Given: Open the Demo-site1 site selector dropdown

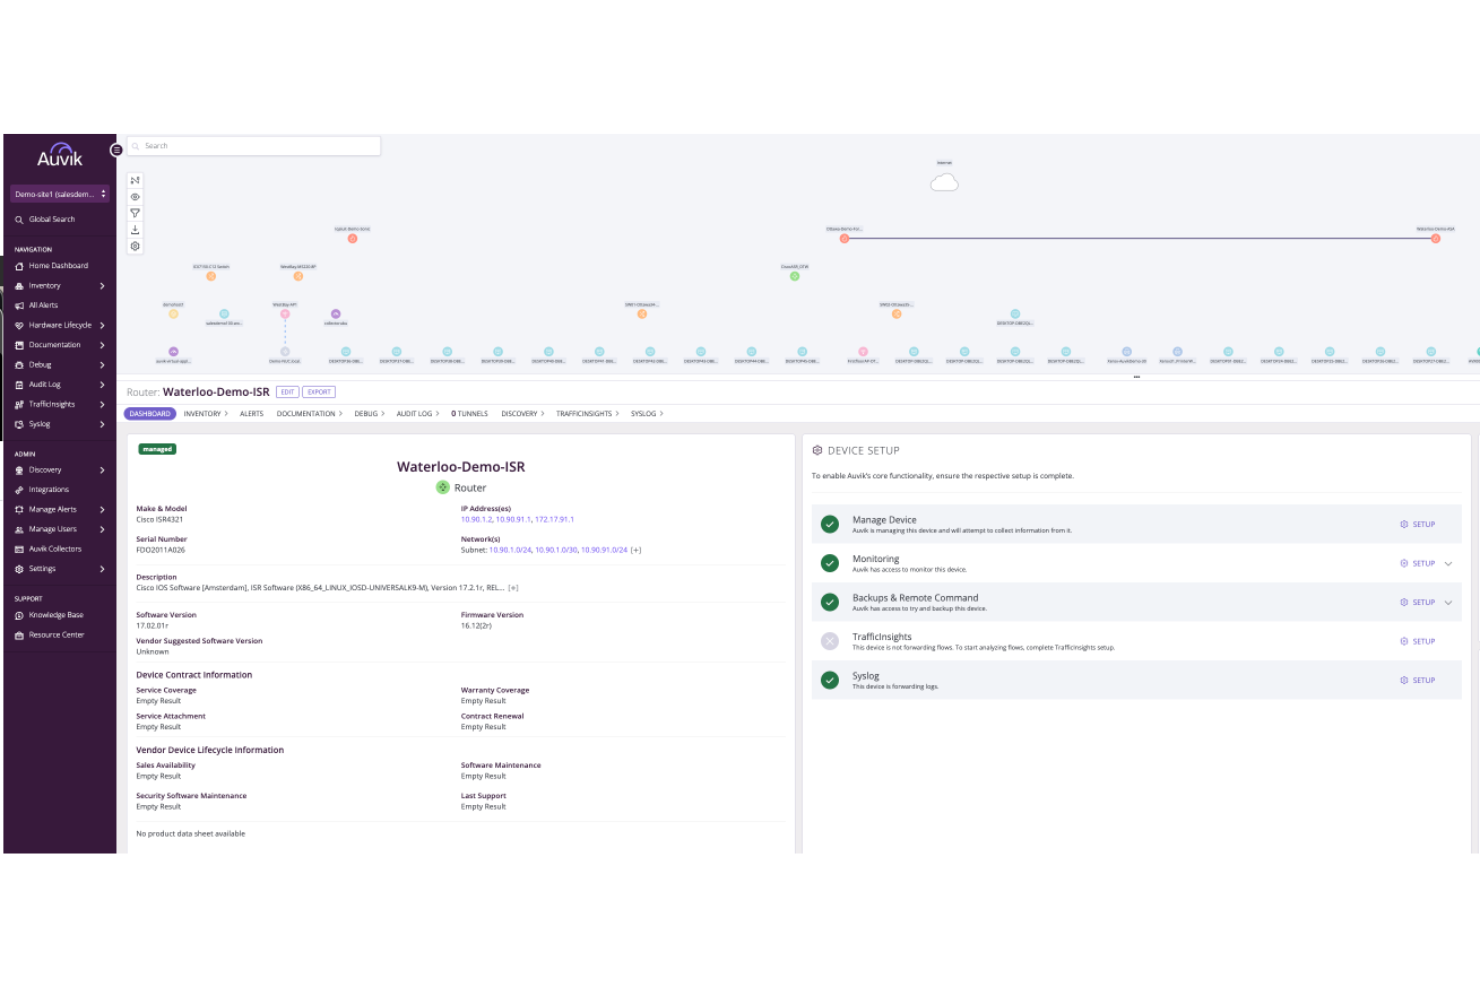Looking at the screenshot, I should tap(59, 193).
